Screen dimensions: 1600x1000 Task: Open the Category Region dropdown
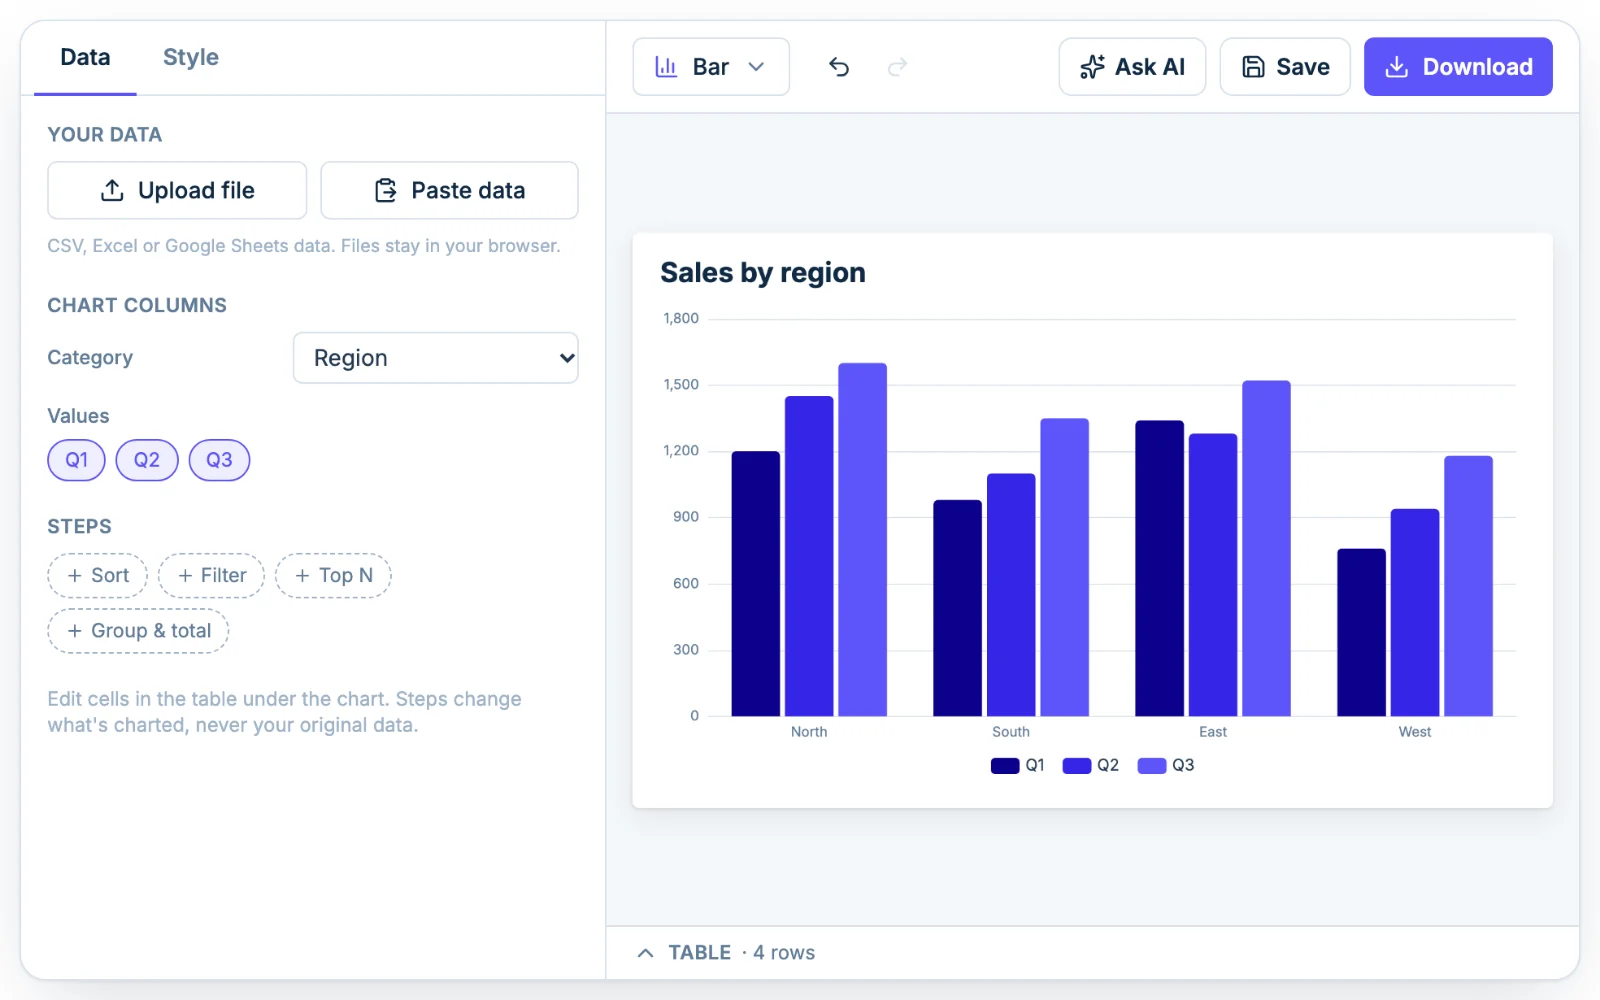coord(436,358)
